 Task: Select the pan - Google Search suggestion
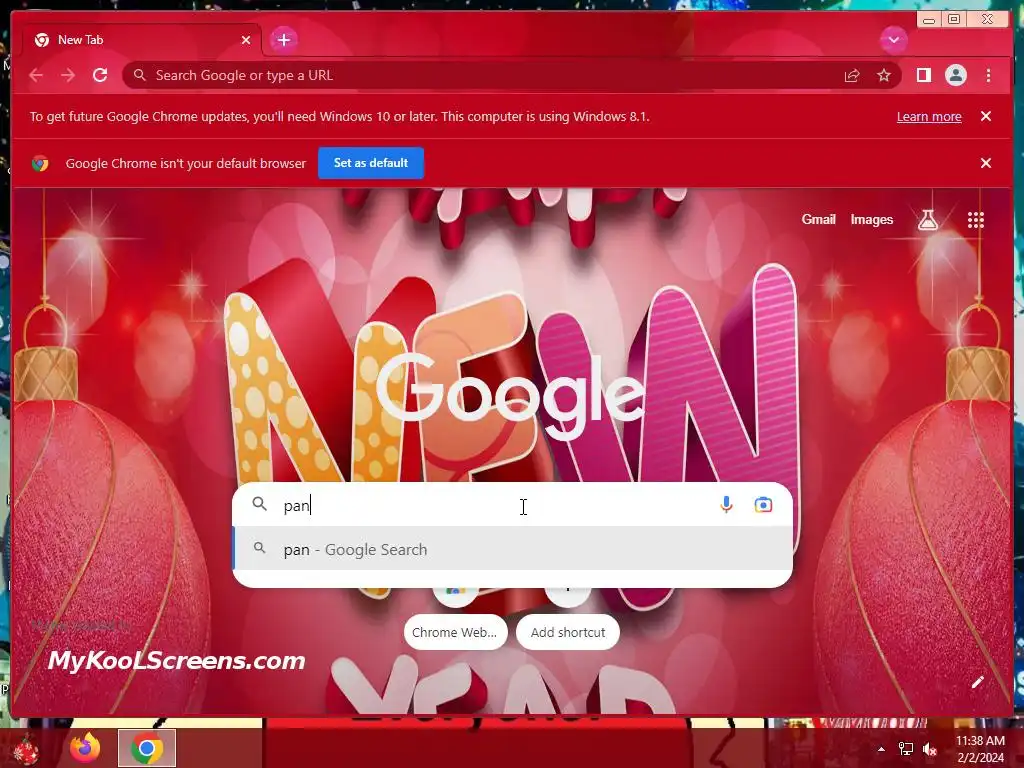point(513,549)
